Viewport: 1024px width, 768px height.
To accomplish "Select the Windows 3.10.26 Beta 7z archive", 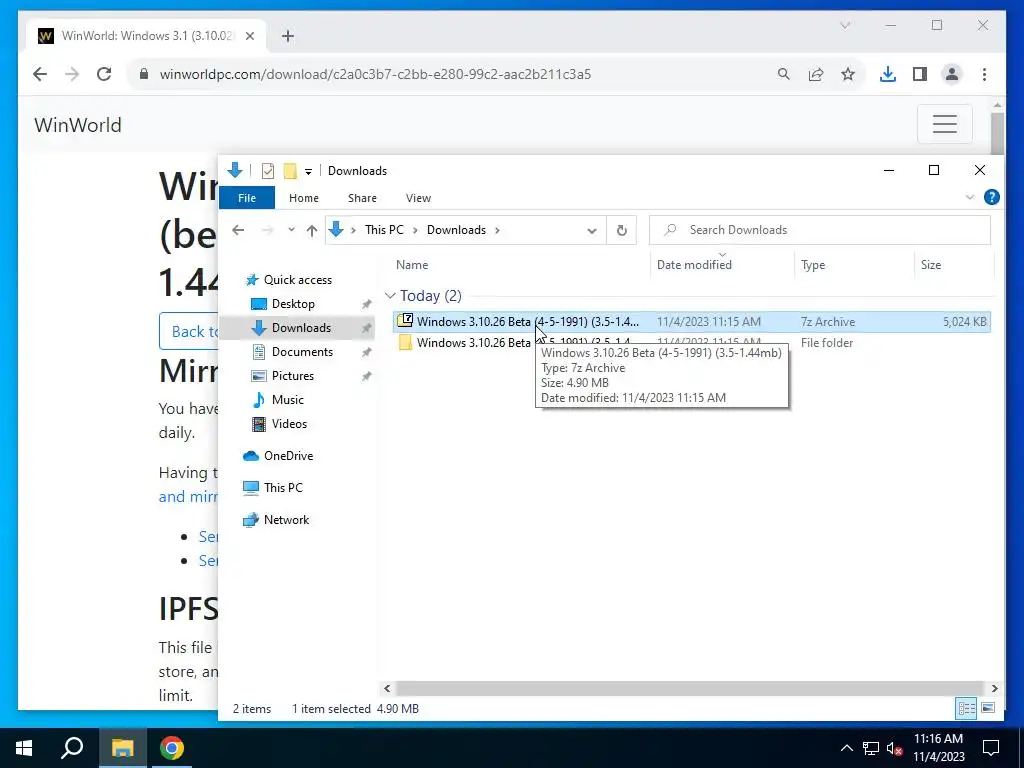I will tap(692, 321).
